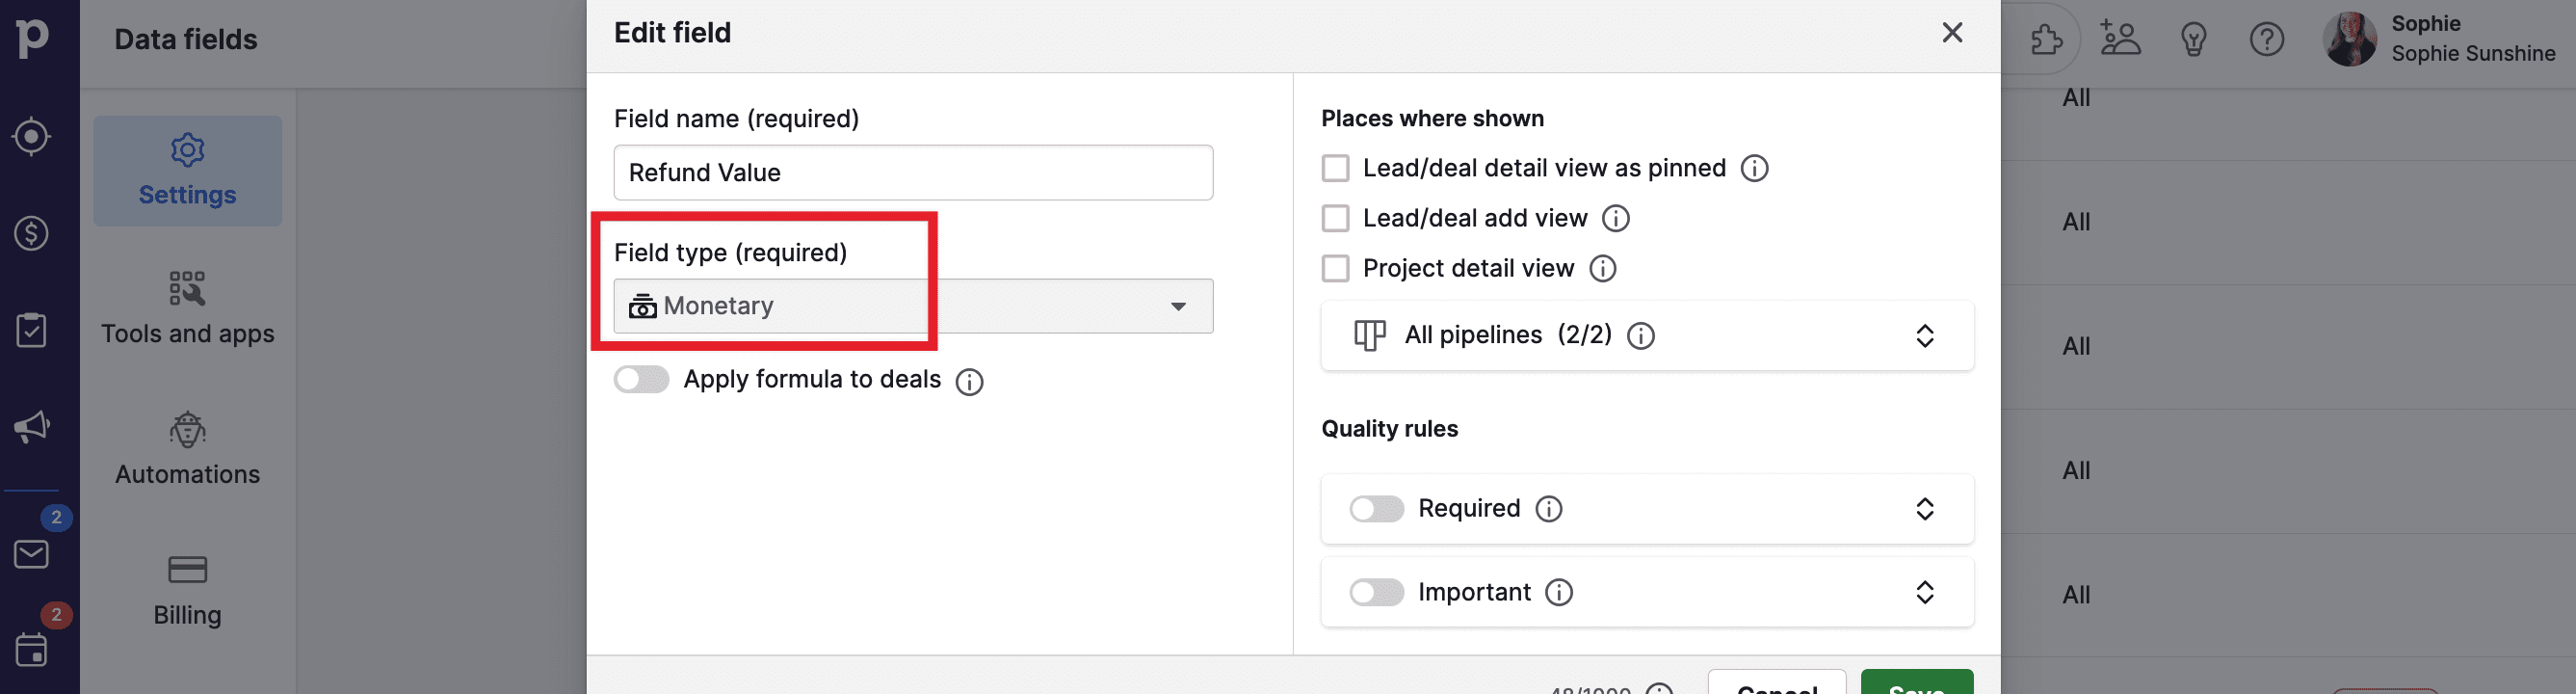Screen dimensions: 2576x694
Task: Click the Field name input box
Action: pos(912,172)
